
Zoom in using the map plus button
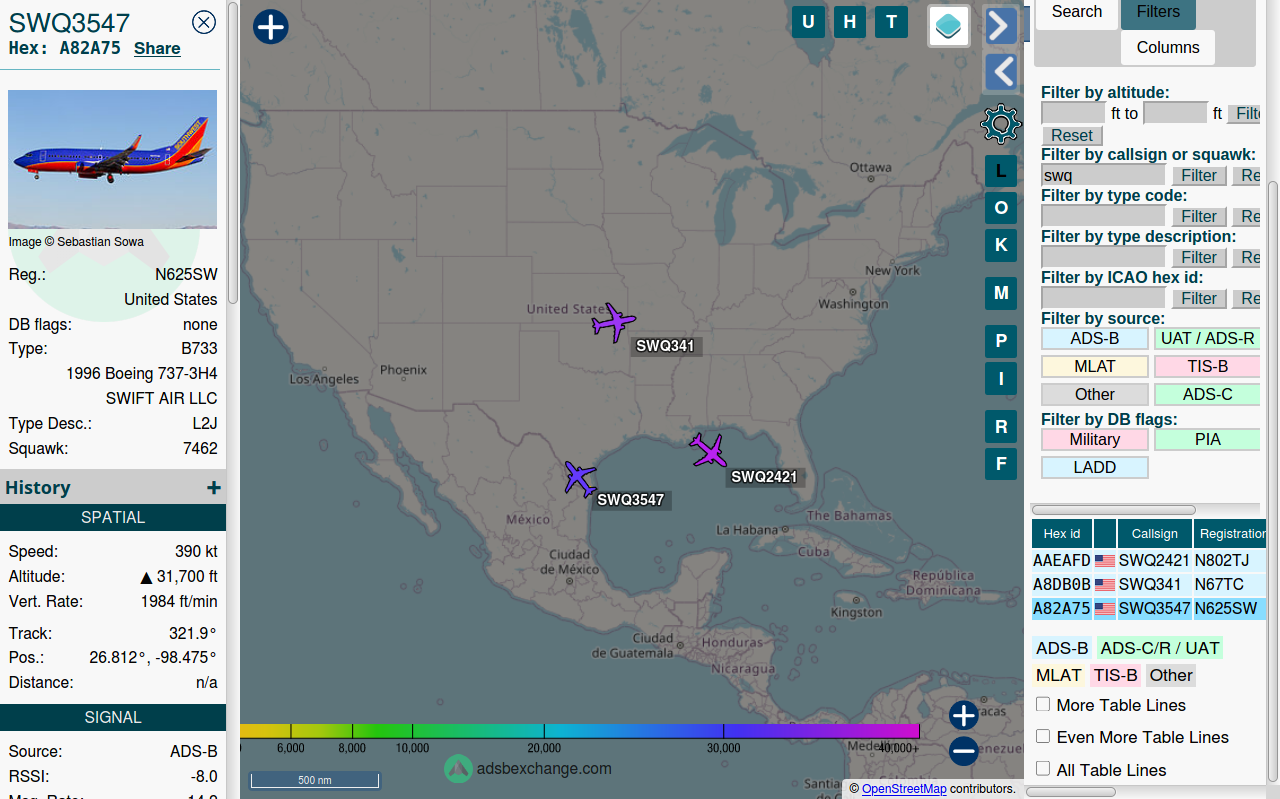(963, 715)
